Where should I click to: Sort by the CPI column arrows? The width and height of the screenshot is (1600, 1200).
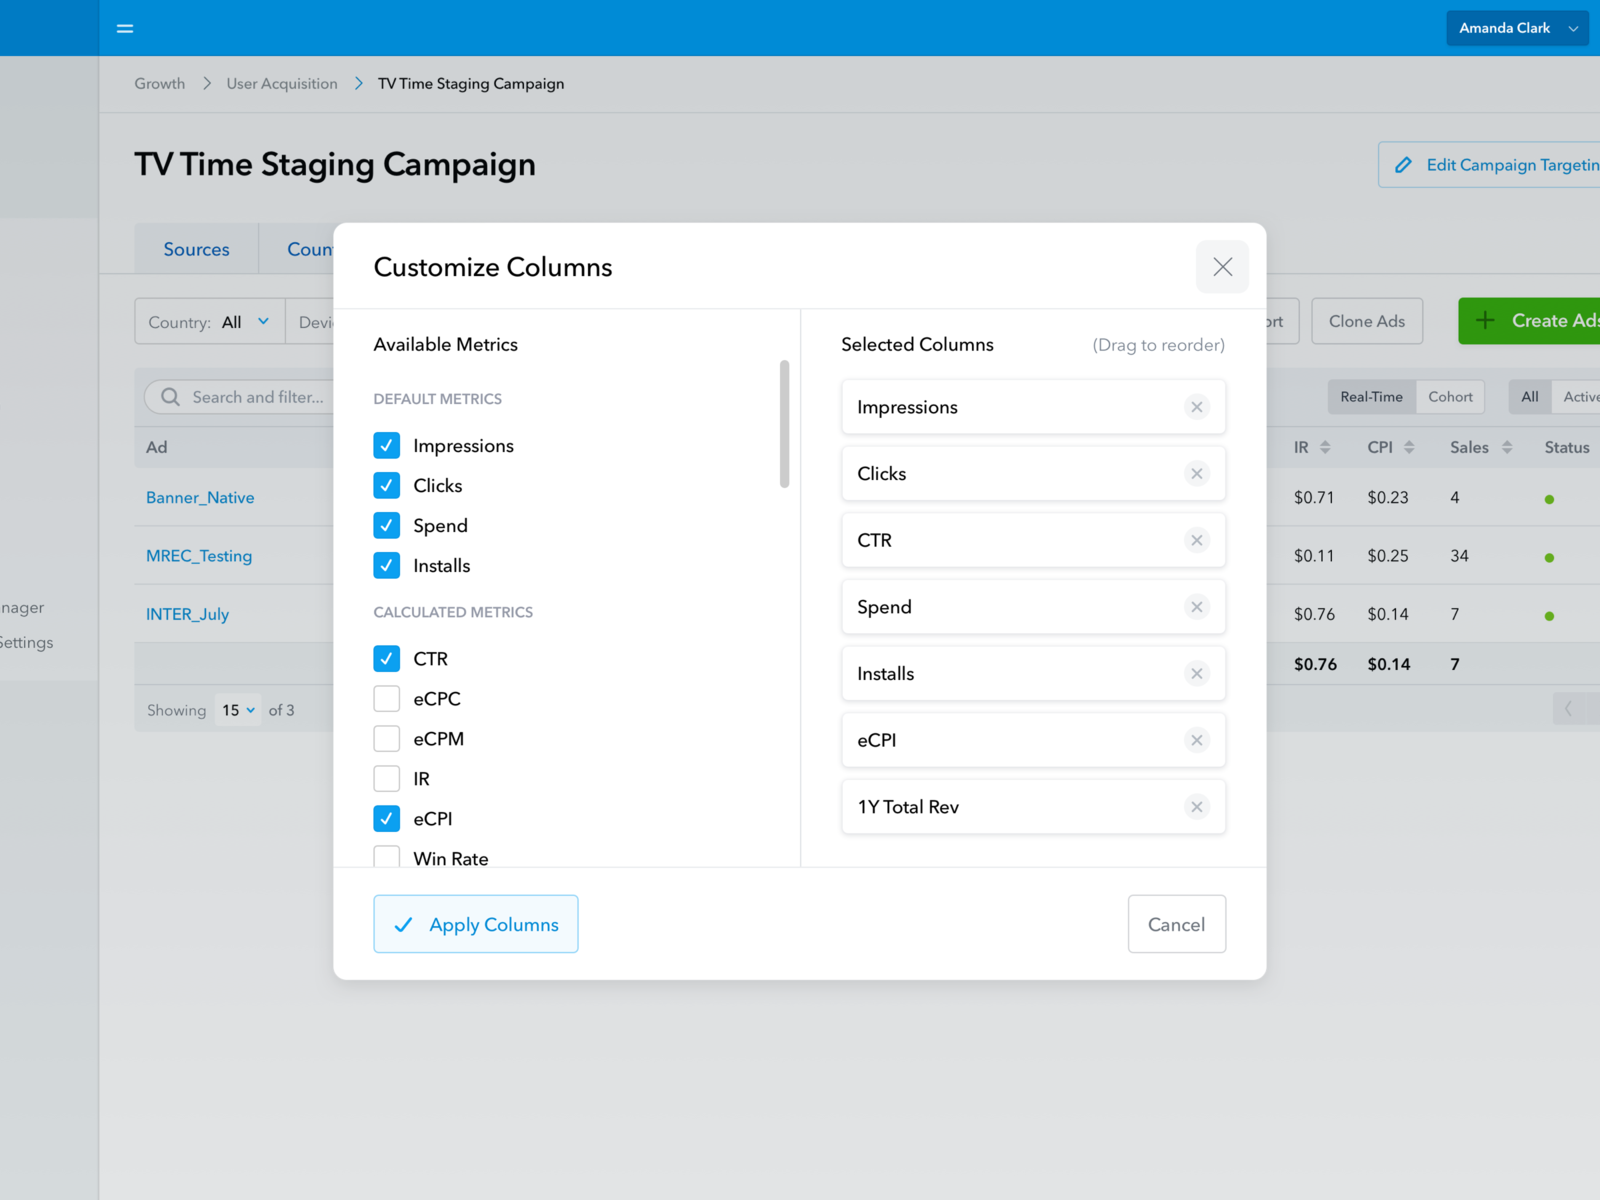[1409, 448]
